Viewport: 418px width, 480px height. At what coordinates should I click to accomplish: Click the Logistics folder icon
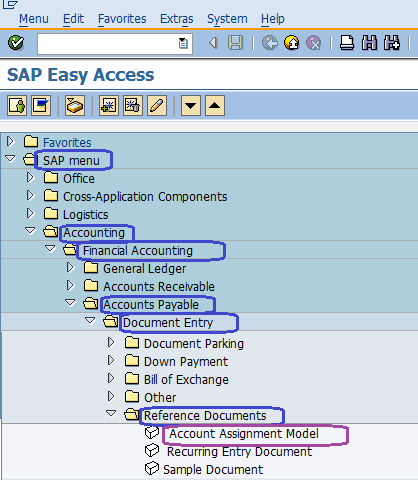coord(51,213)
